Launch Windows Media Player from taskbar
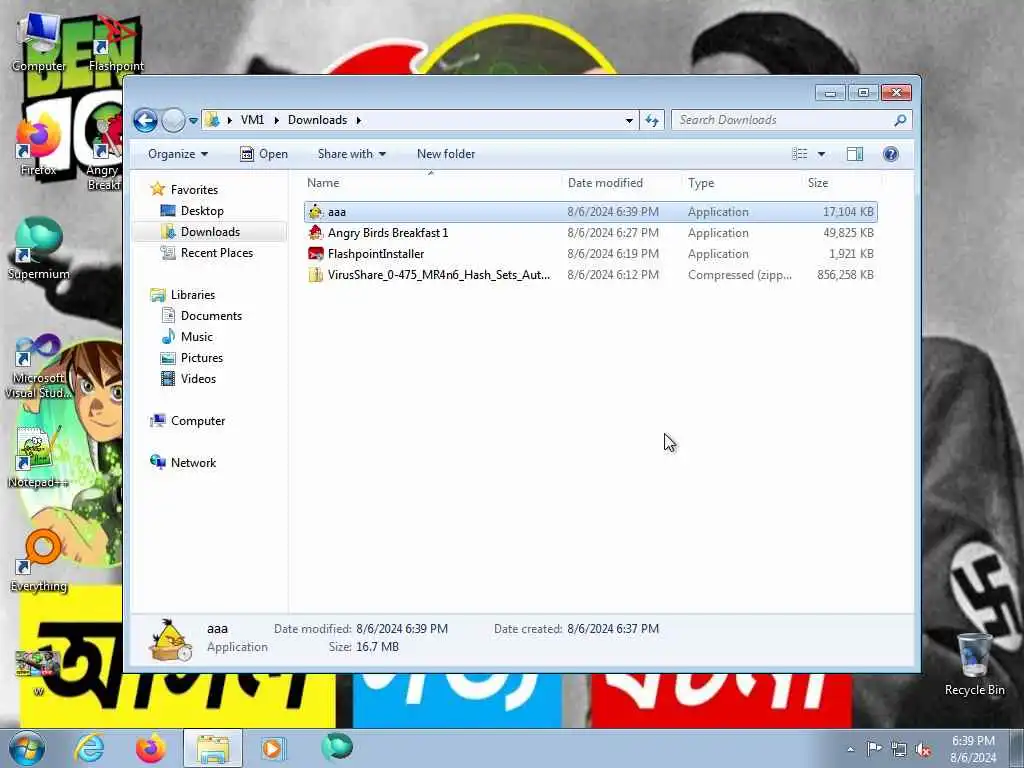This screenshot has height=768, width=1024. (x=272, y=748)
